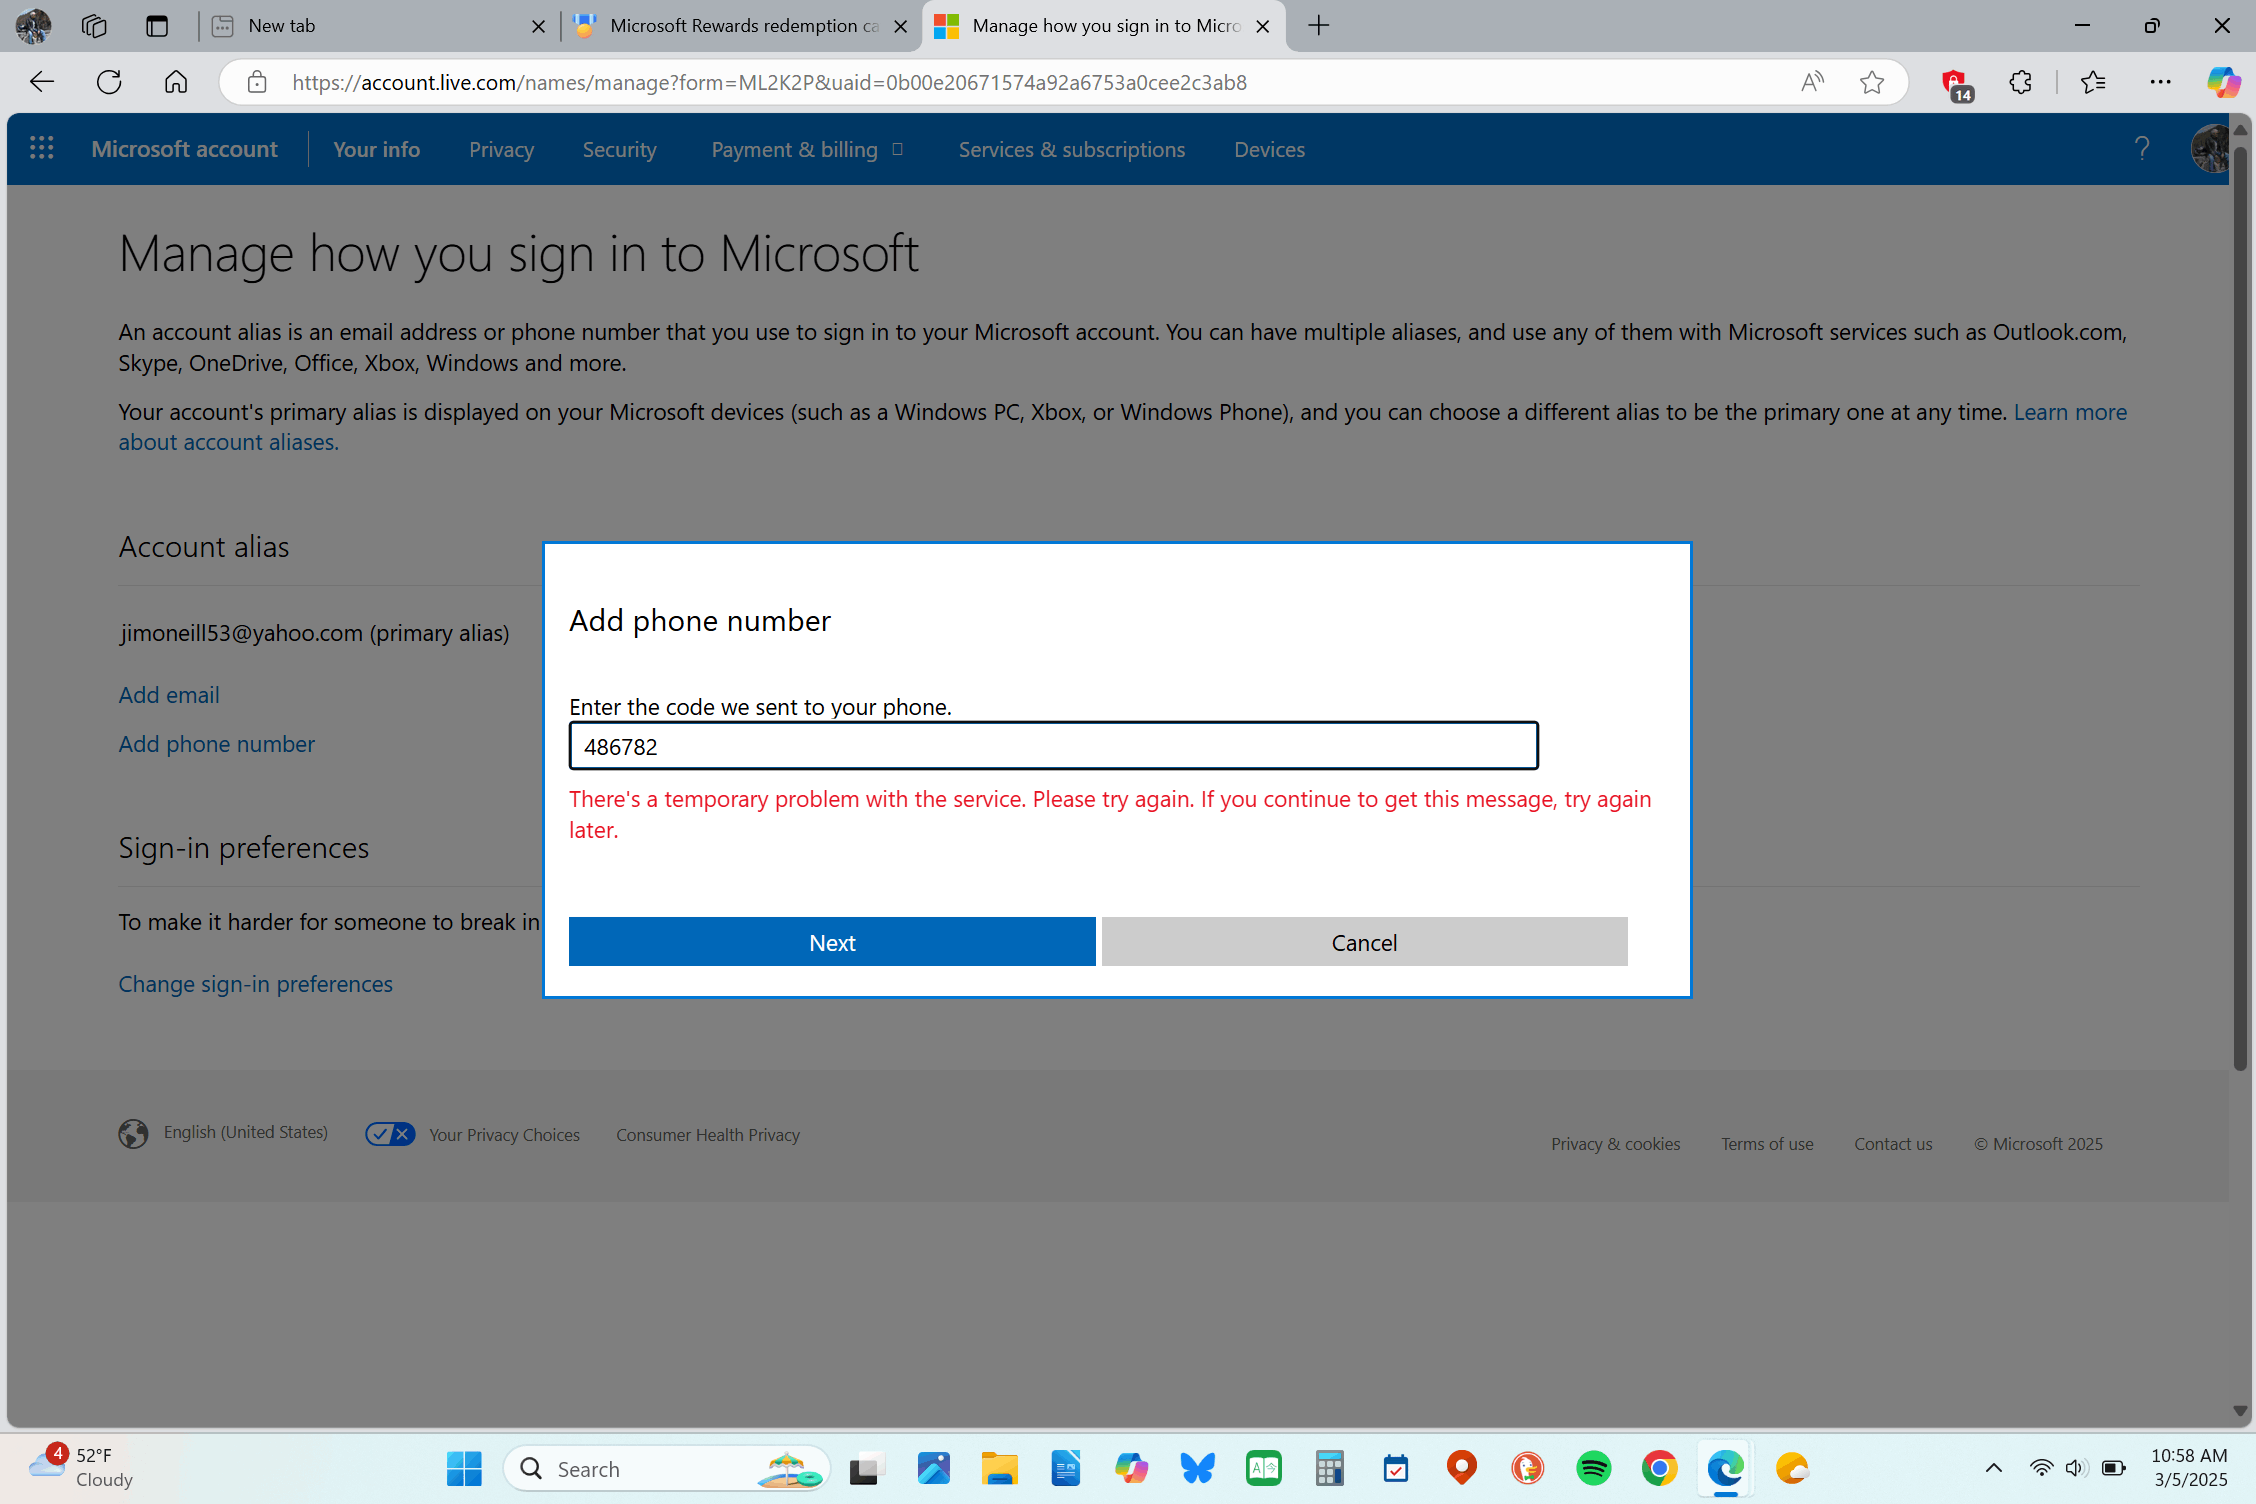Refresh the page with reload icon
The image size is (2256, 1504).
click(x=109, y=82)
